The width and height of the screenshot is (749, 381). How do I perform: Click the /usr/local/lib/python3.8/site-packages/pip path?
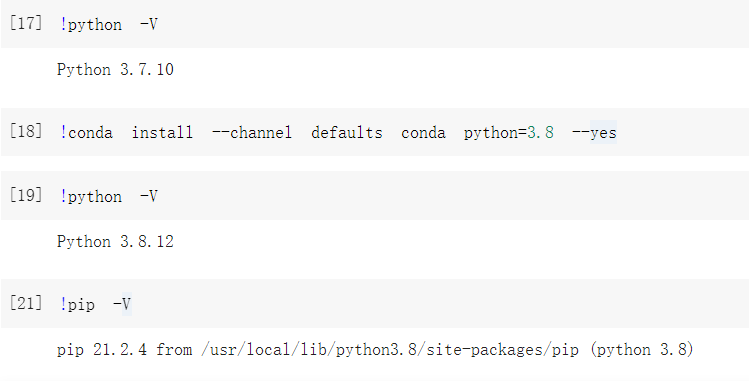(x=390, y=350)
